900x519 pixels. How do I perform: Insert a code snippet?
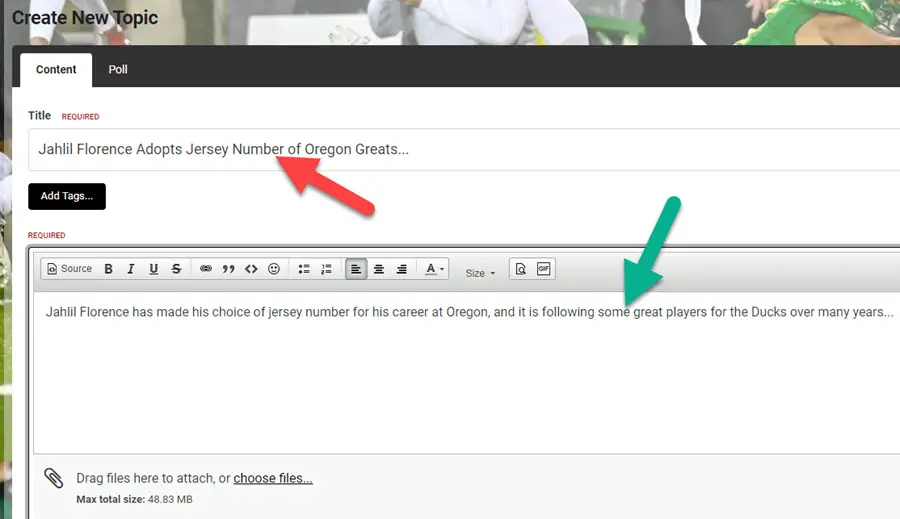(x=251, y=269)
